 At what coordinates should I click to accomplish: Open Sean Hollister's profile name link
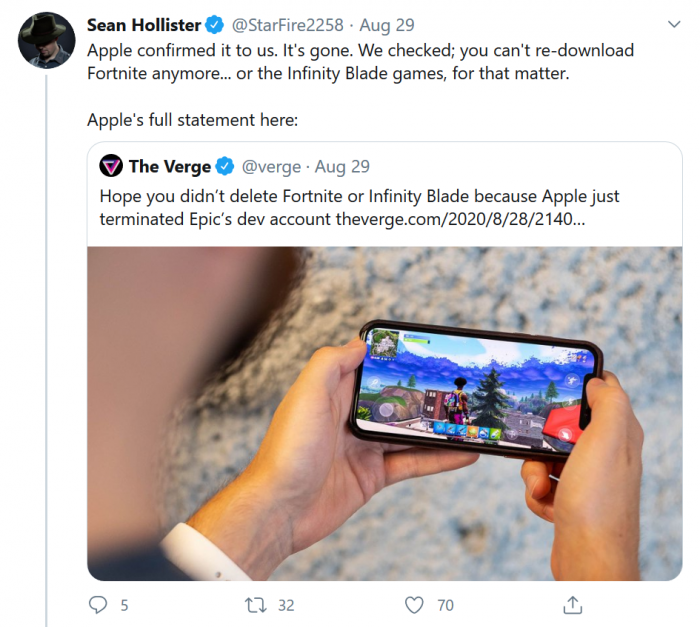pyautogui.click(x=144, y=24)
